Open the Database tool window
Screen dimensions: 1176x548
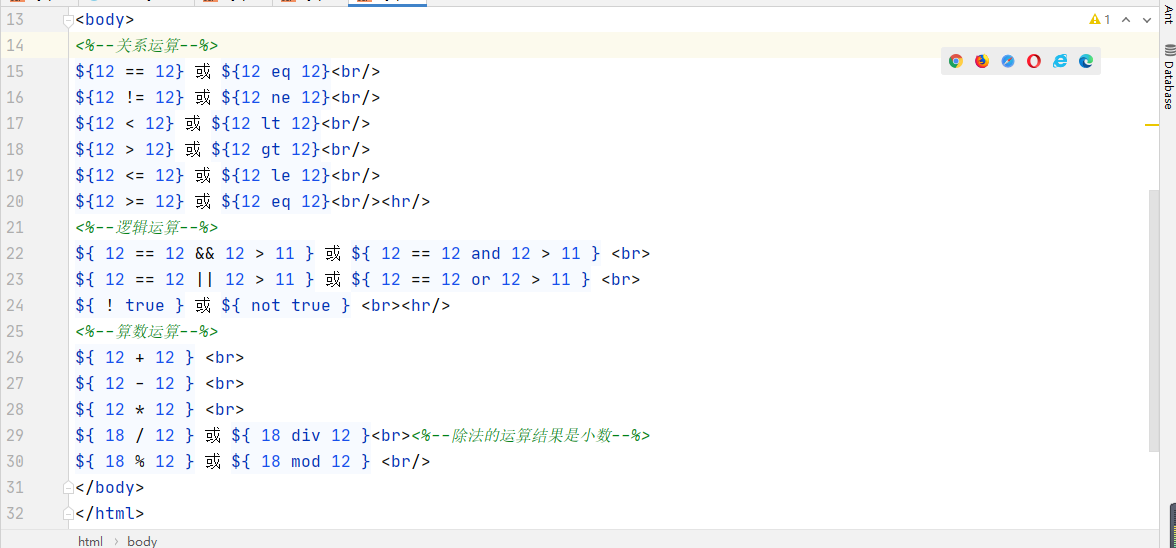[1168, 77]
